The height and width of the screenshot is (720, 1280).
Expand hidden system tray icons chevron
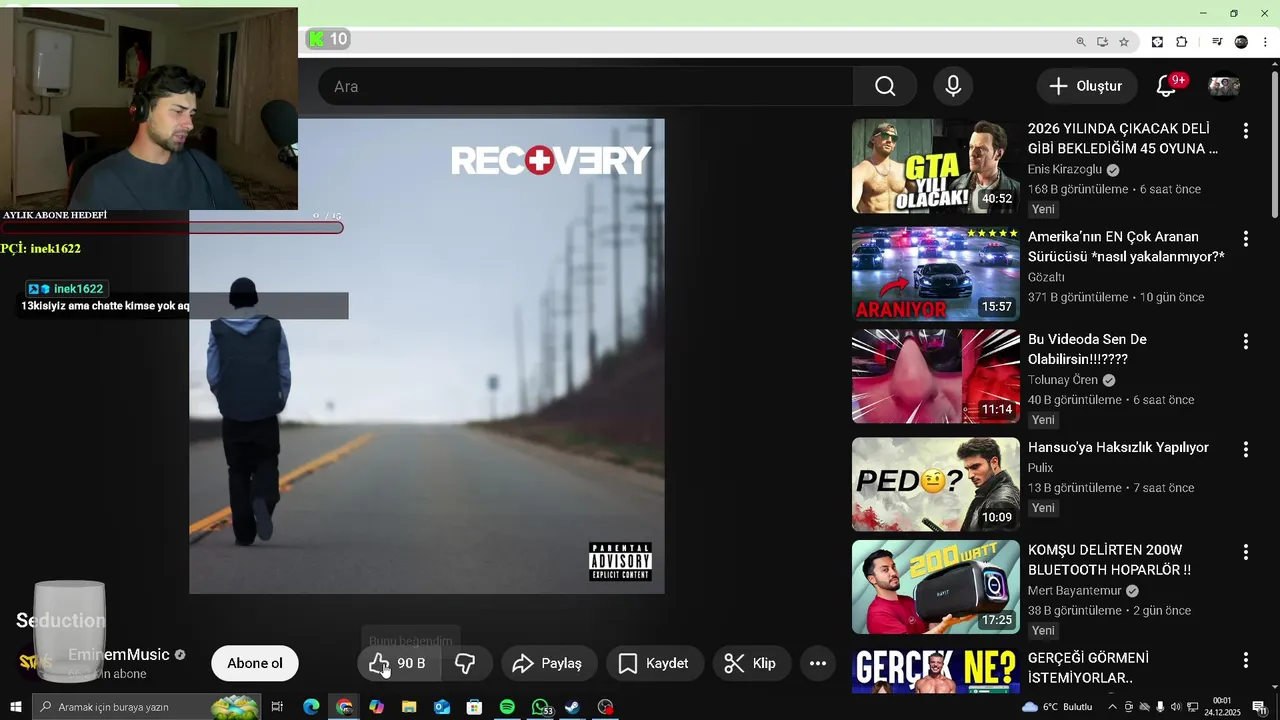[x=1112, y=707]
